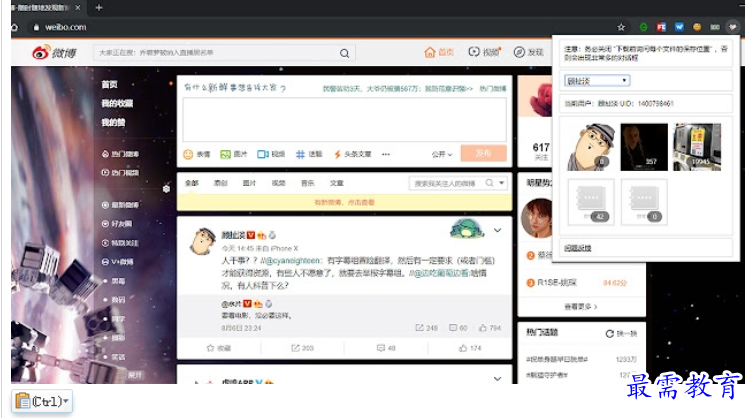Click the 收藏 star icon under the post
This screenshot has height=418, width=748.
pyautogui.click(x=210, y=348)
